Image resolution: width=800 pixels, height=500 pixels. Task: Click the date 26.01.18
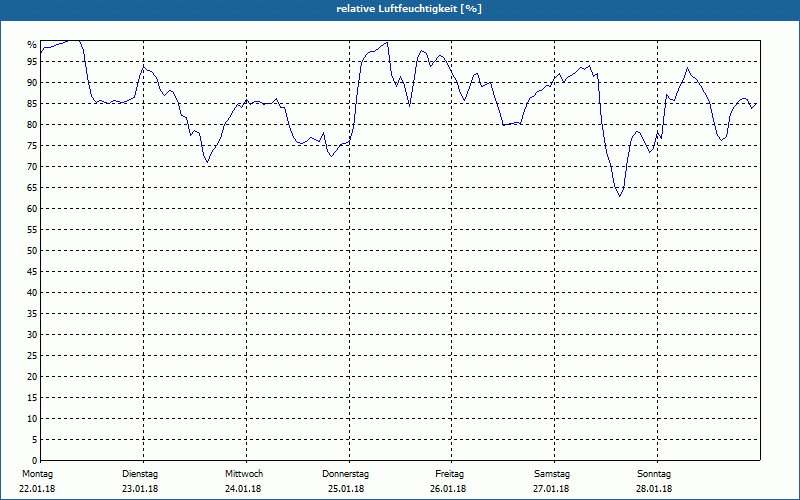point(448,489)
